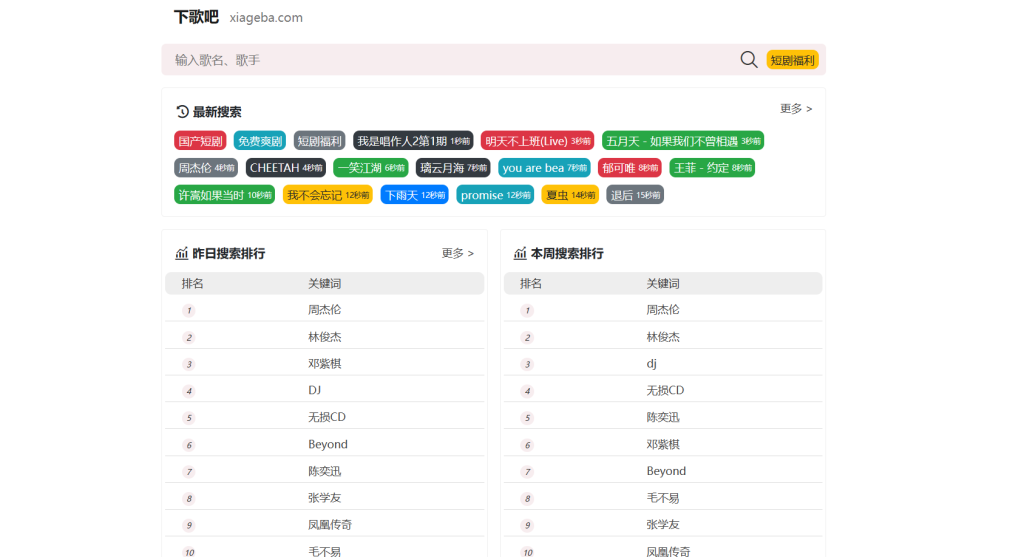Screen dimensions: 1024x557
Task: Click rank badge 1 in yesterday's ranking
Action: point(189,310)
